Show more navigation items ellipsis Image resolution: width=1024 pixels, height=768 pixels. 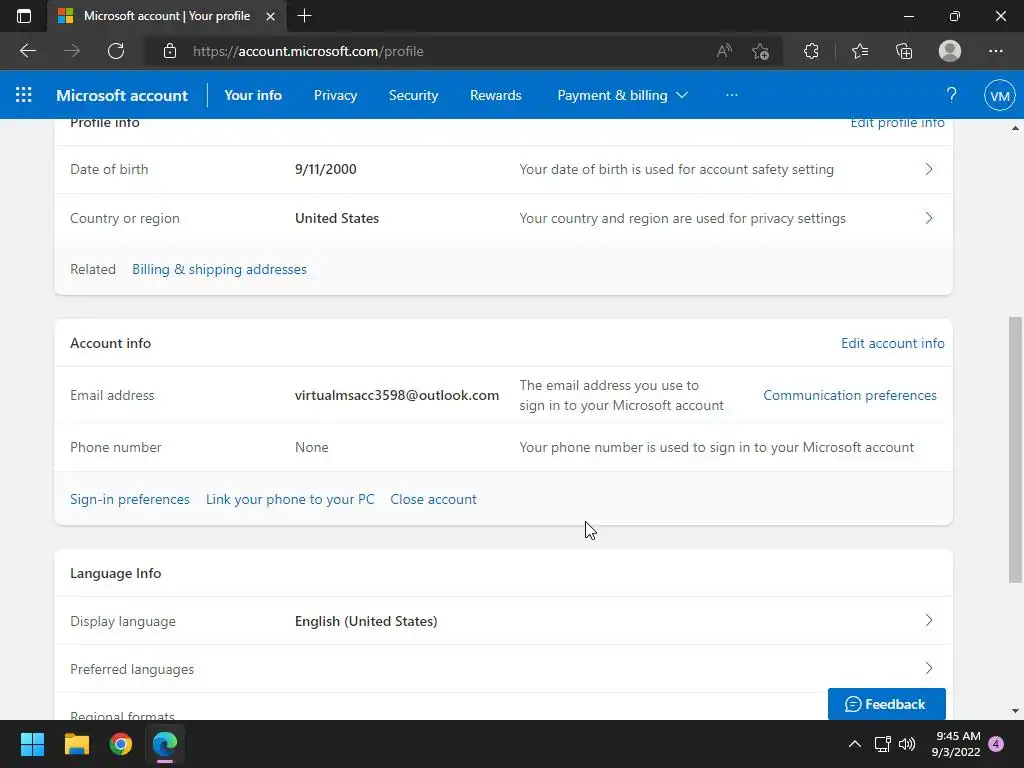point(731,95)
